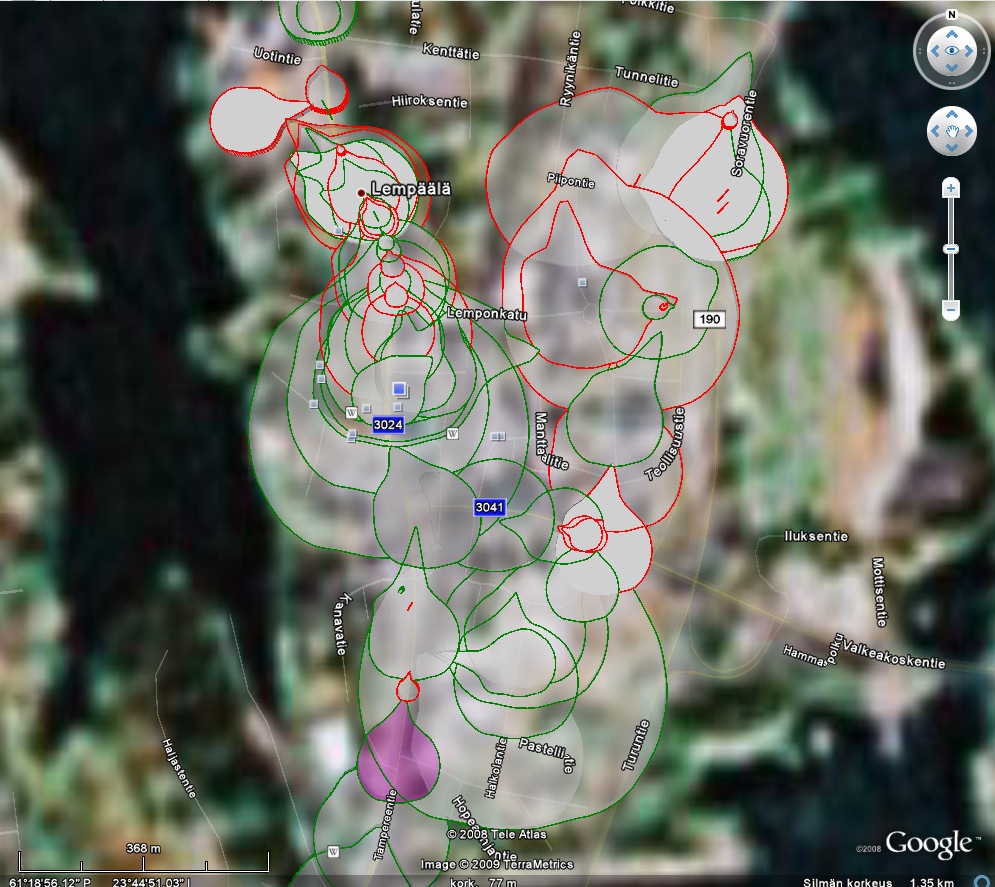Open the Wikipedia W icon beside Tampereentie label

[x=333, y=851]
